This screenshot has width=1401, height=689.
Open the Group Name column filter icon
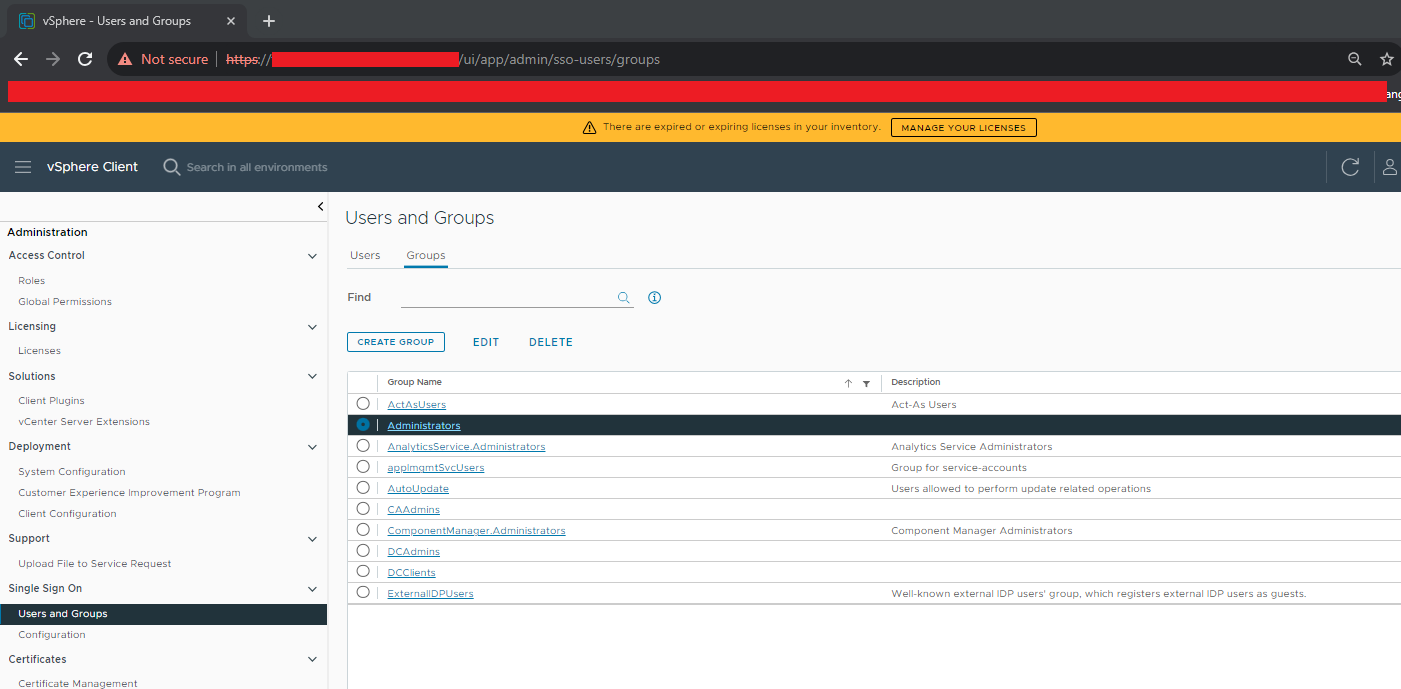[866, 383]
